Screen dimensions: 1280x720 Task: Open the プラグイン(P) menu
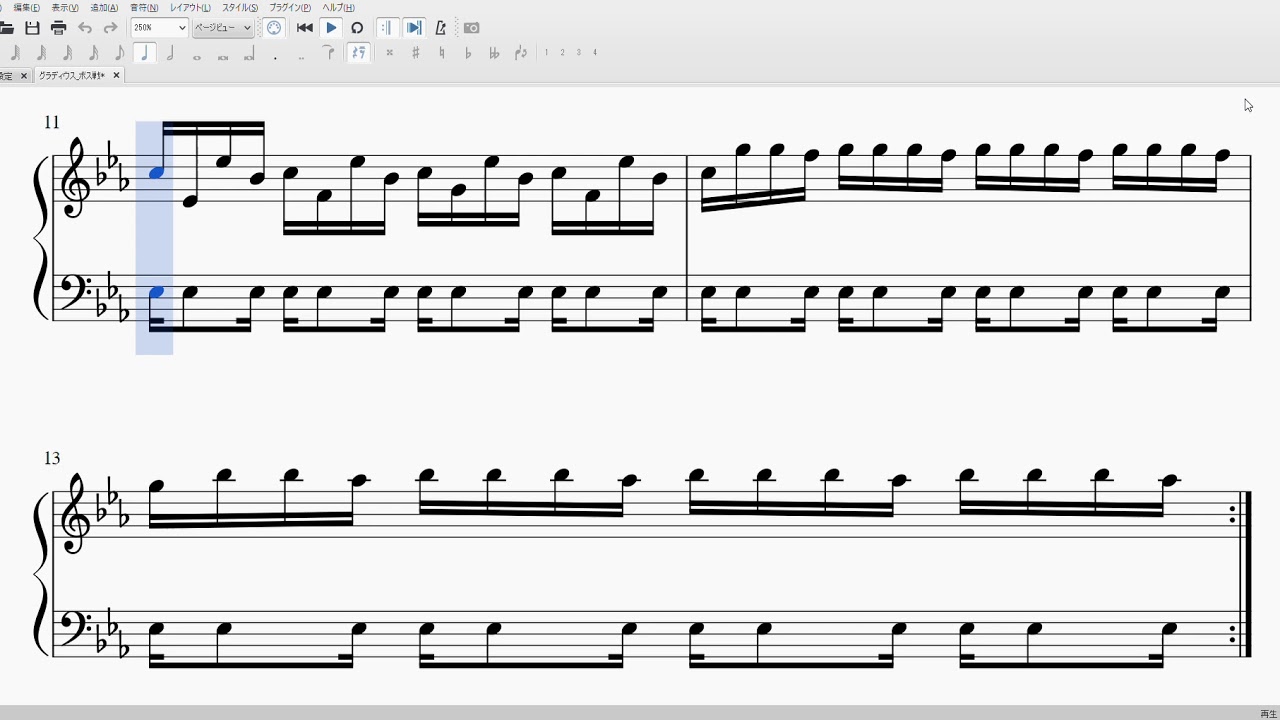click(290, 8)
